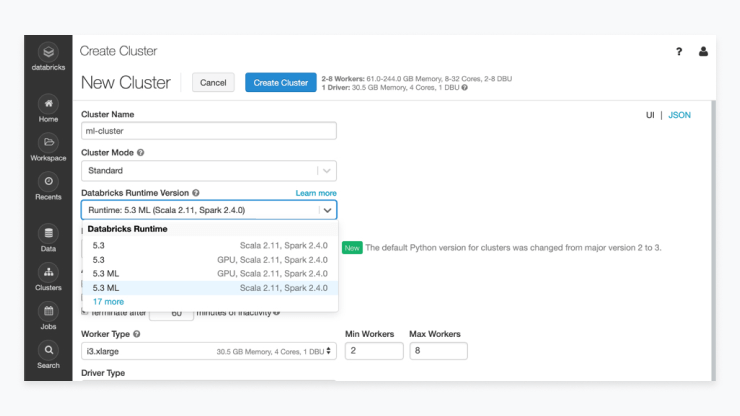Switch to the JSON view

coord(679,115)
